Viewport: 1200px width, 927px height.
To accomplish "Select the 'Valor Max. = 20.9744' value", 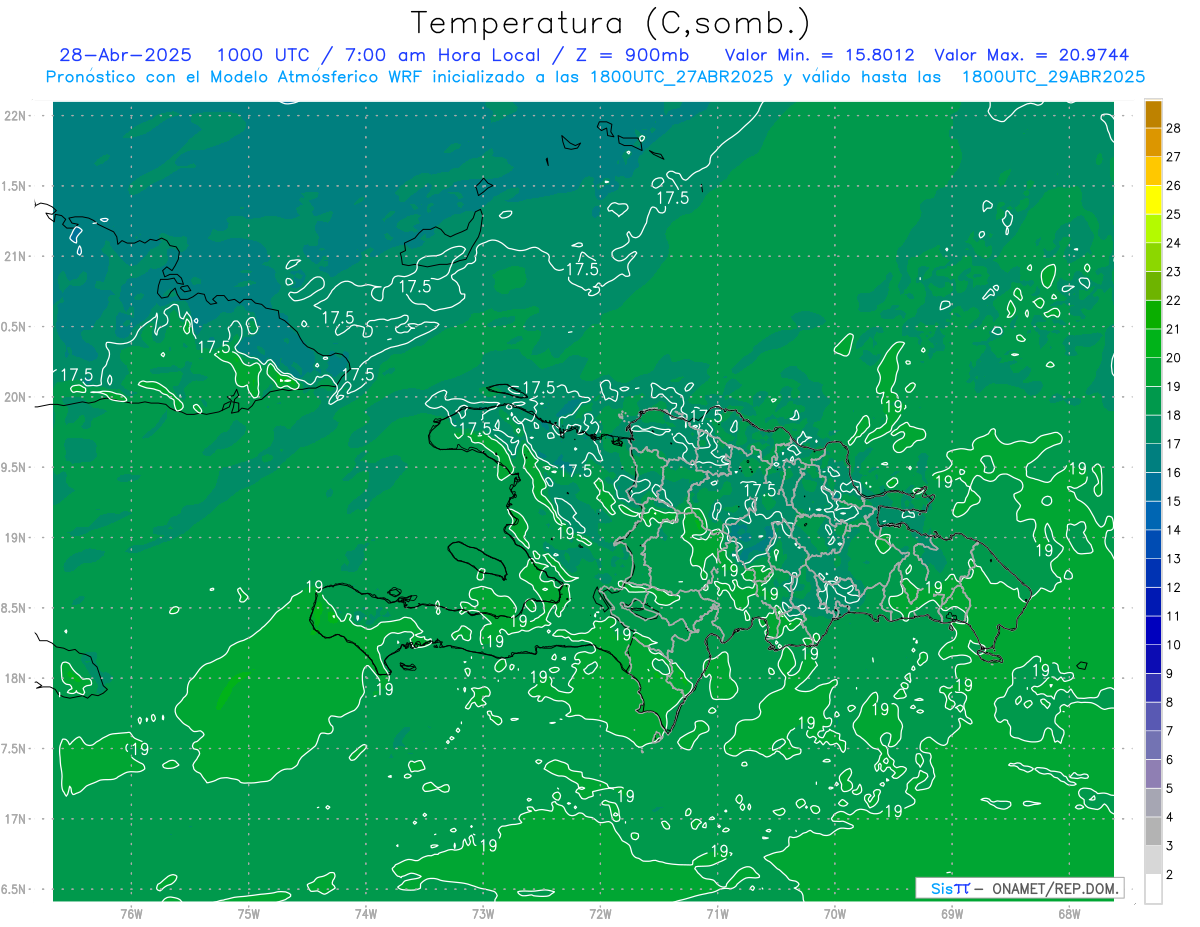I will coord(1032,55).
